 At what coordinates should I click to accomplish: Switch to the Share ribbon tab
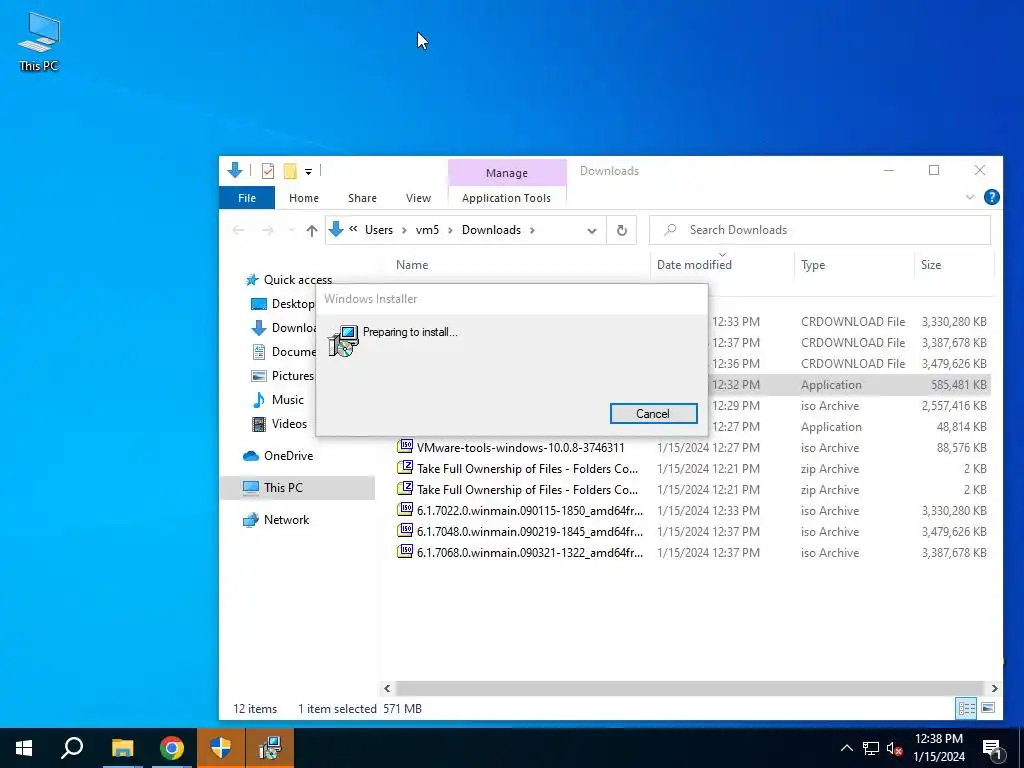(x=362, y=198)
